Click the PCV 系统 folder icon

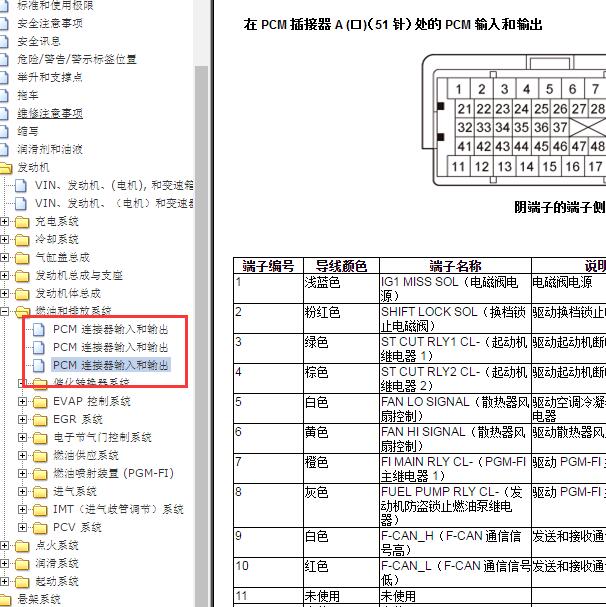click(x=40, y=528)
